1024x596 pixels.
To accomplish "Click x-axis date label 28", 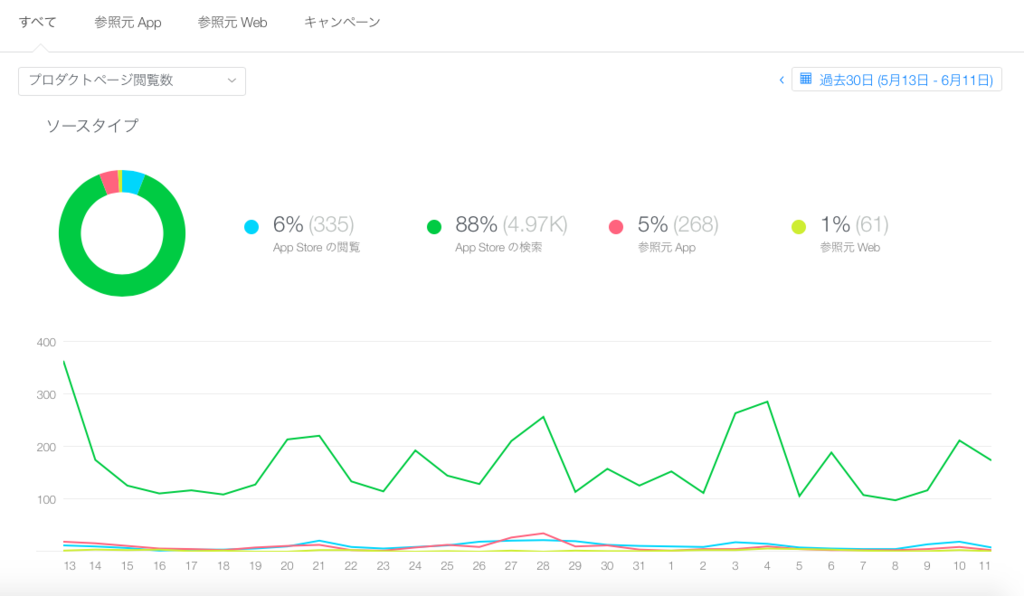I will click(543, 566).
